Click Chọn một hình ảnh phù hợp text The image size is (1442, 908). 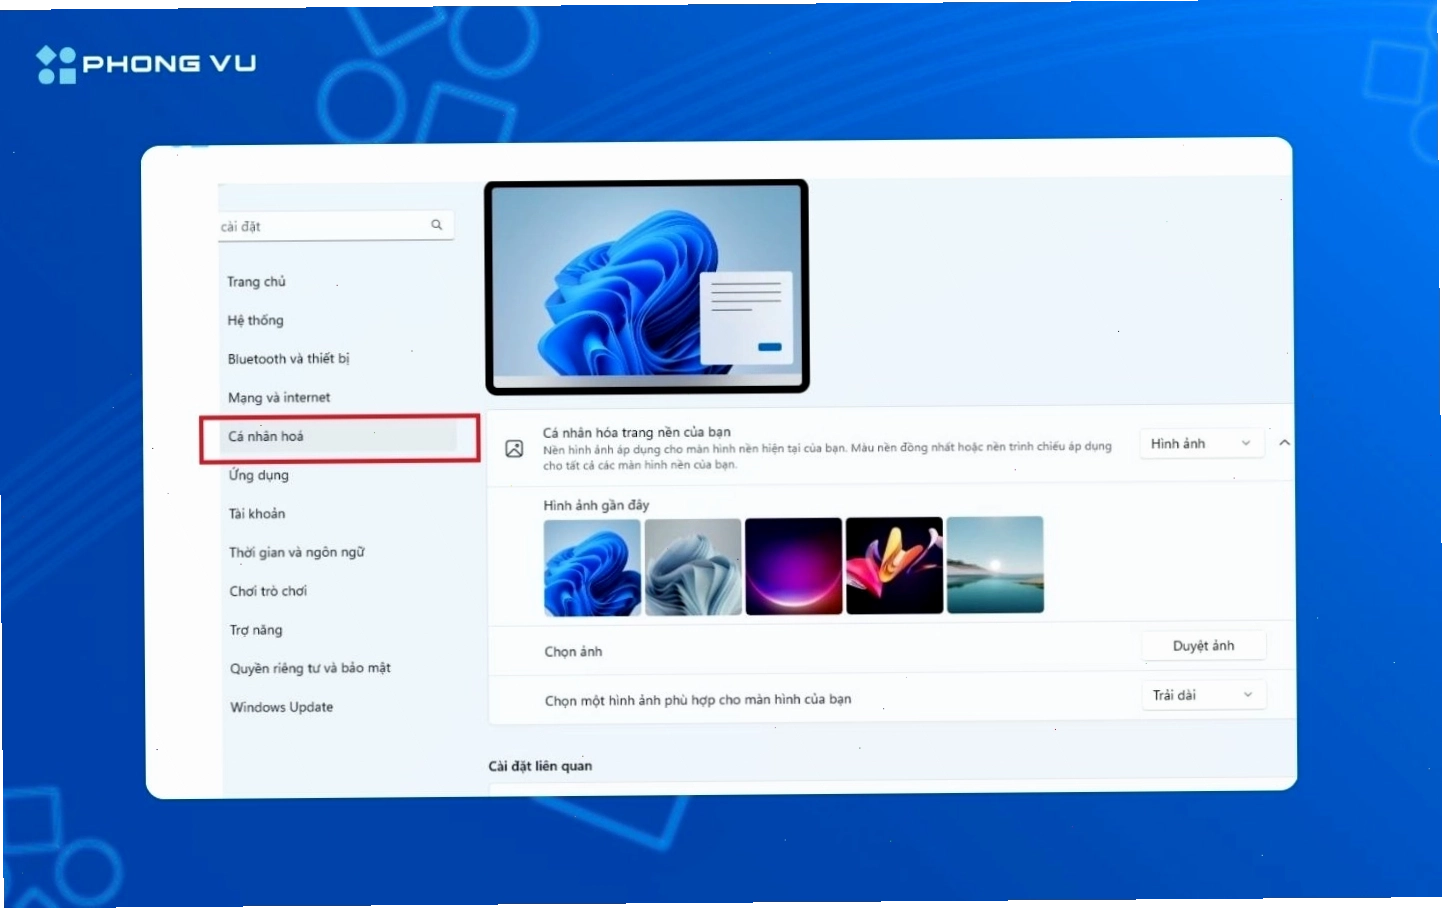698,700
